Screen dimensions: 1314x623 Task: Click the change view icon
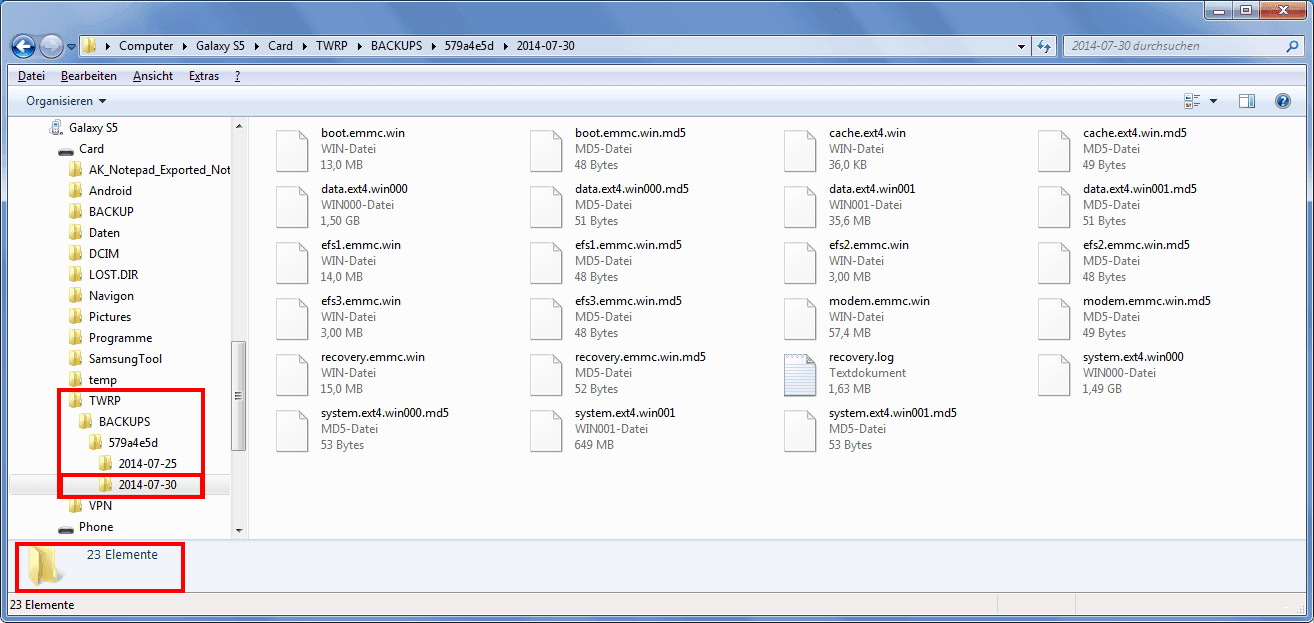tap(1192, 101)
